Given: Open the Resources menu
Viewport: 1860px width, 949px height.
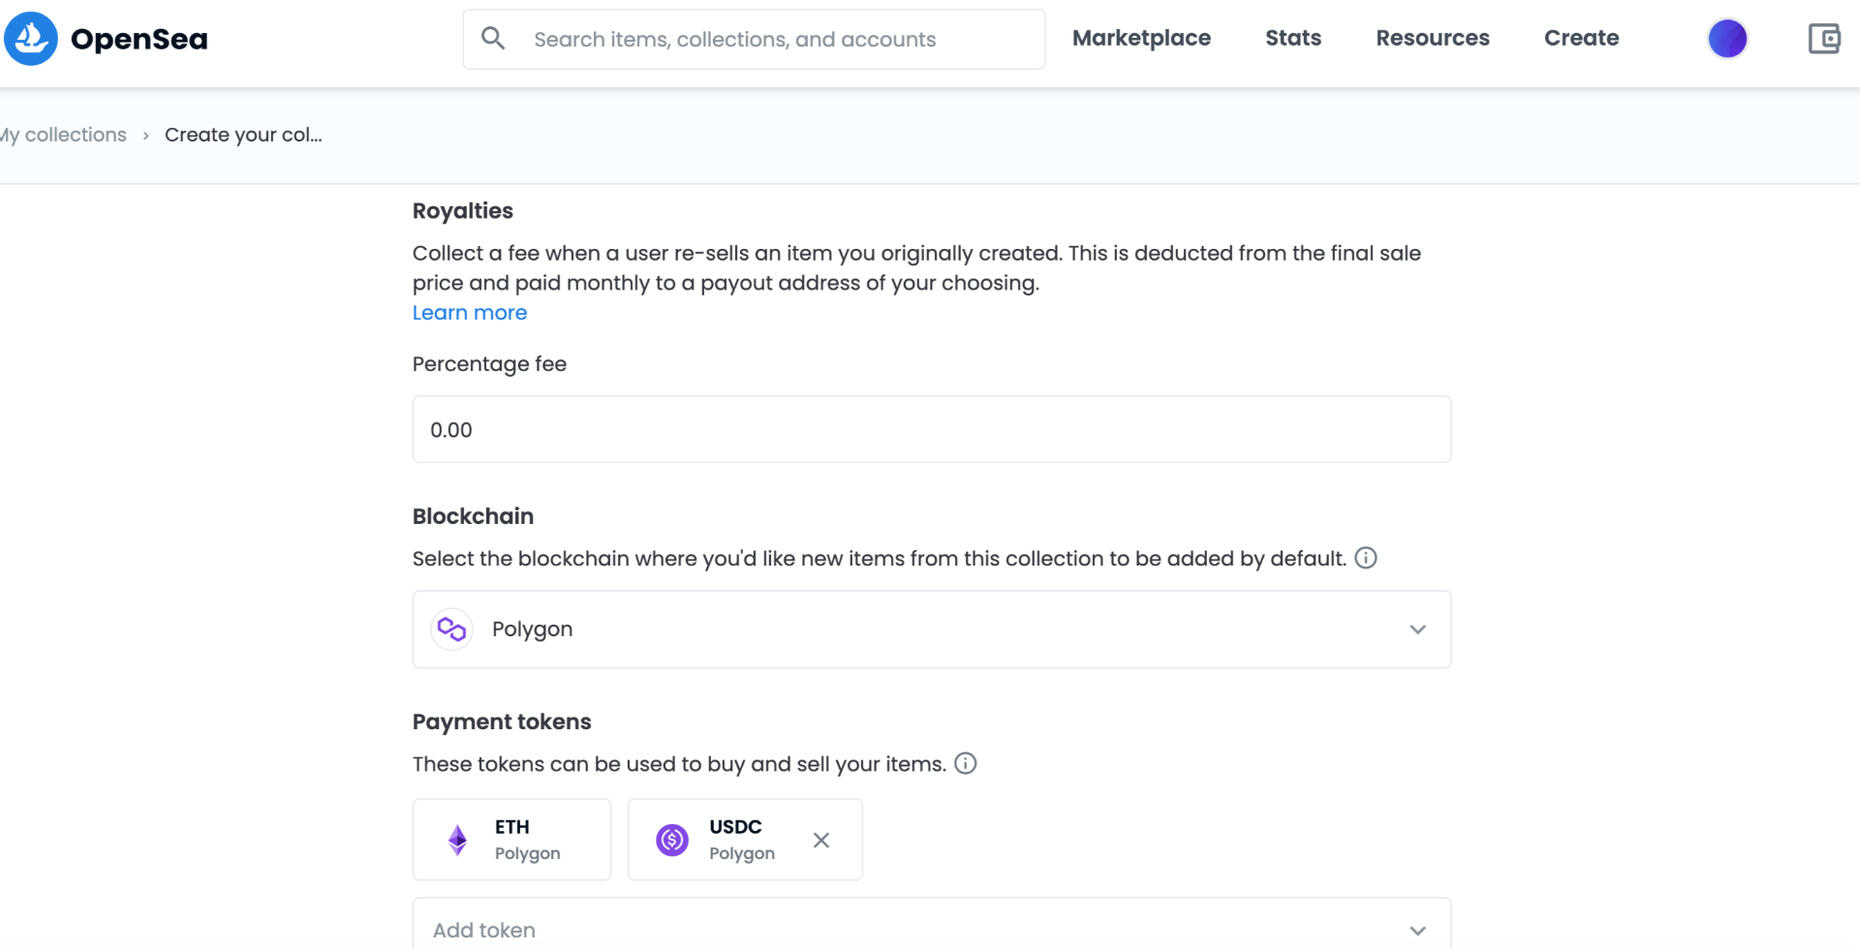Looking at the screenshot, I should [1432, 38].
